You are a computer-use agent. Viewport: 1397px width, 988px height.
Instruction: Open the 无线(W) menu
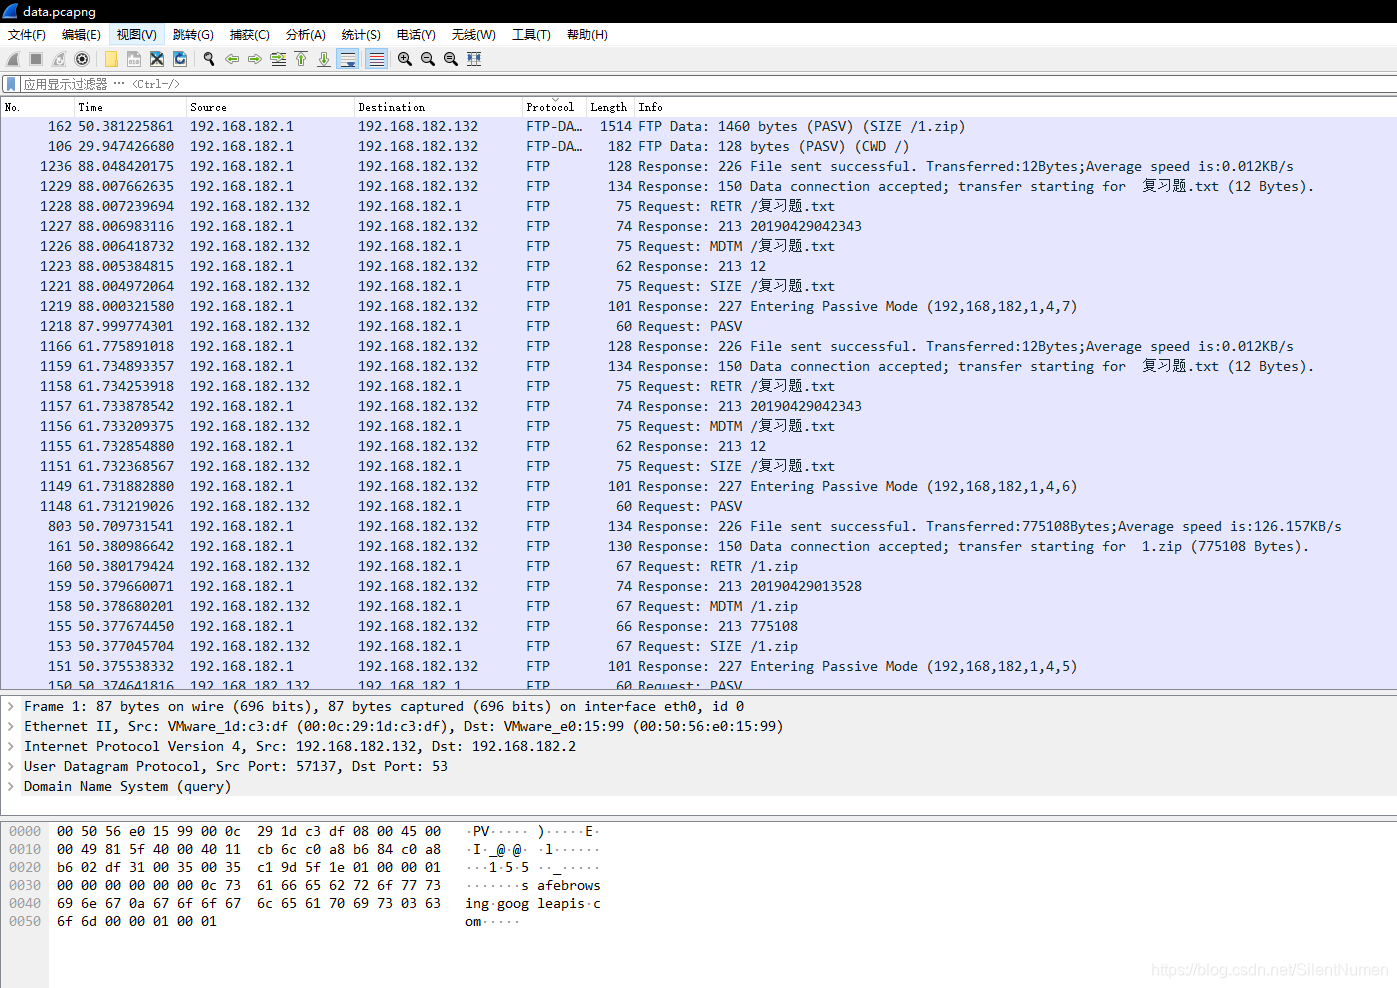474,34
